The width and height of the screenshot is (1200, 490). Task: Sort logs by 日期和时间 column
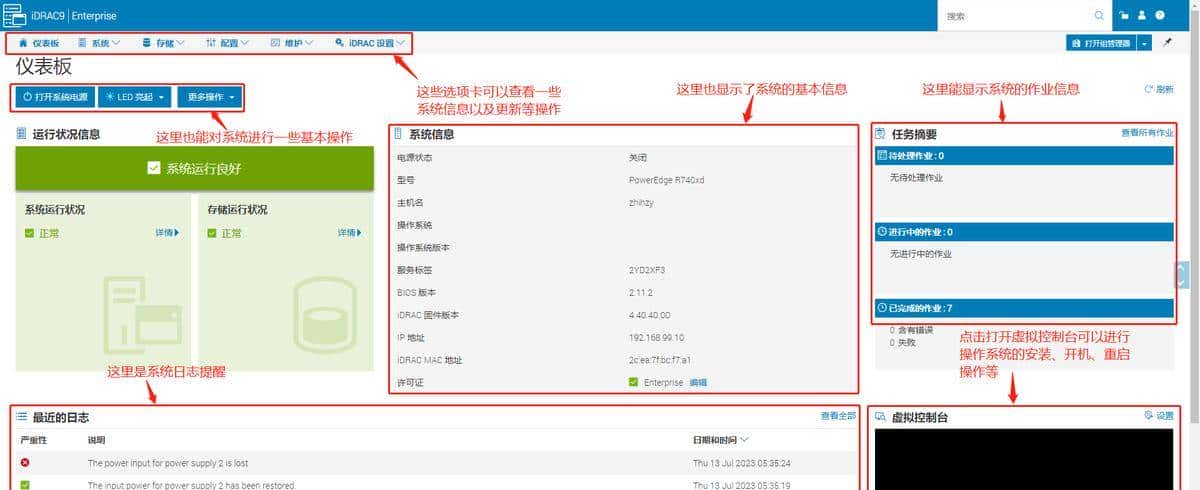721,439
